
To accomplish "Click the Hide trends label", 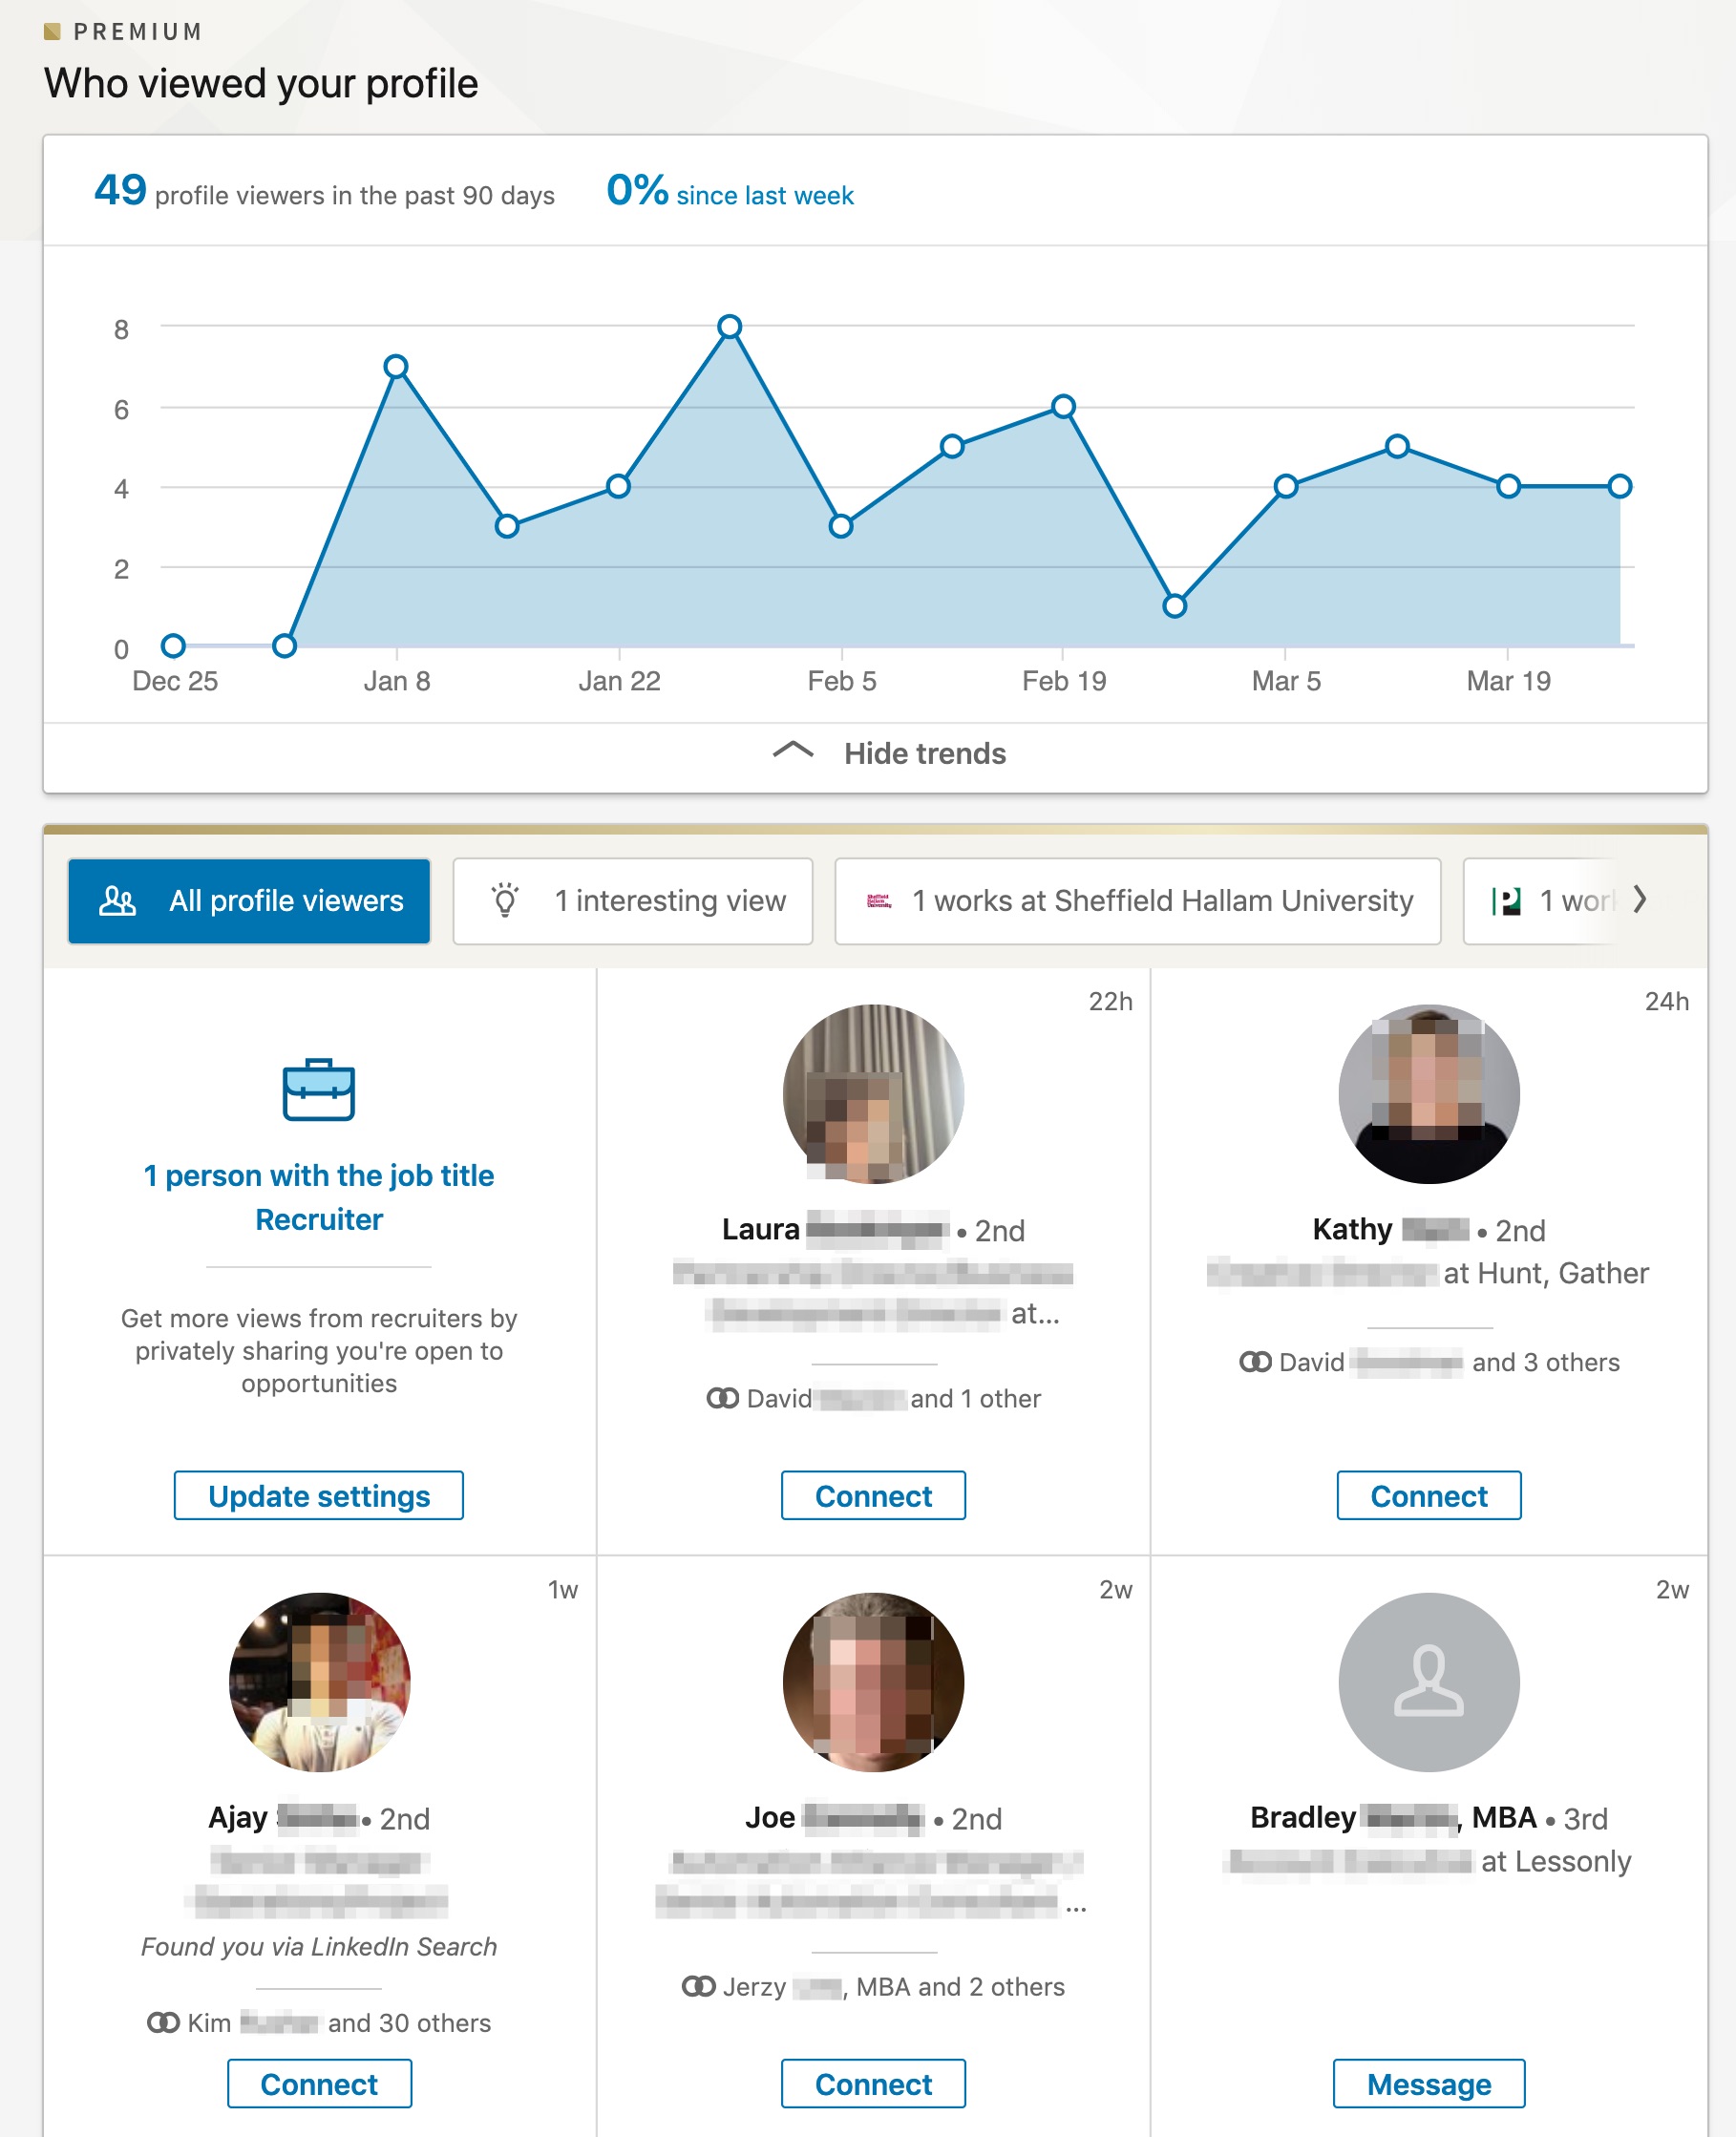I will [x=925, y=753].
